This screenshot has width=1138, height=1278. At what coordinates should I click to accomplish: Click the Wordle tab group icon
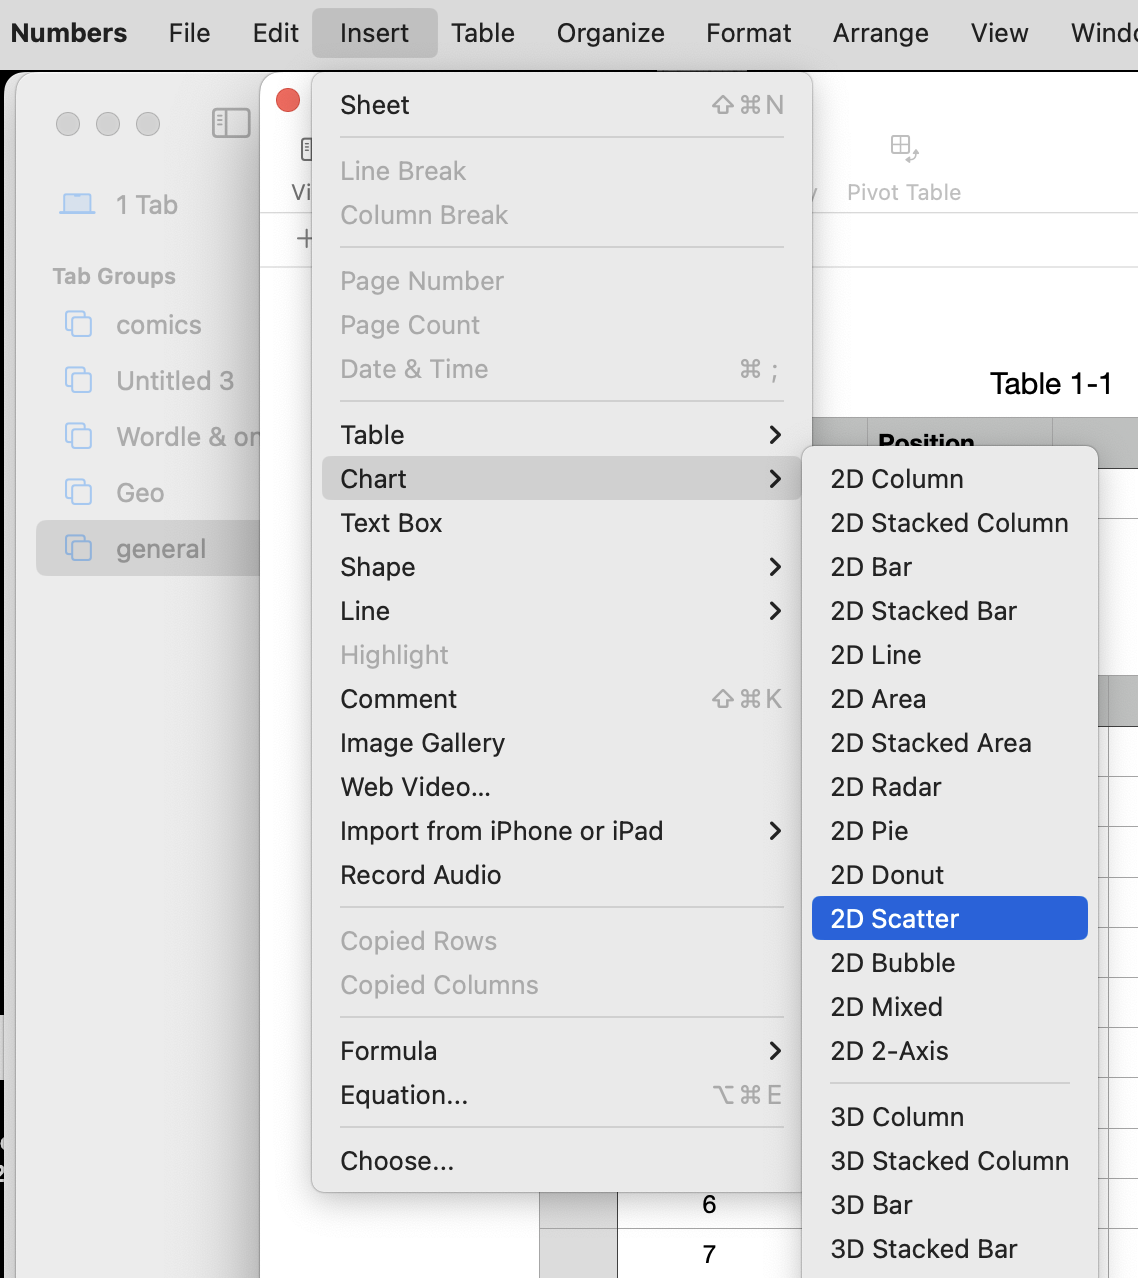coord(78,436)
